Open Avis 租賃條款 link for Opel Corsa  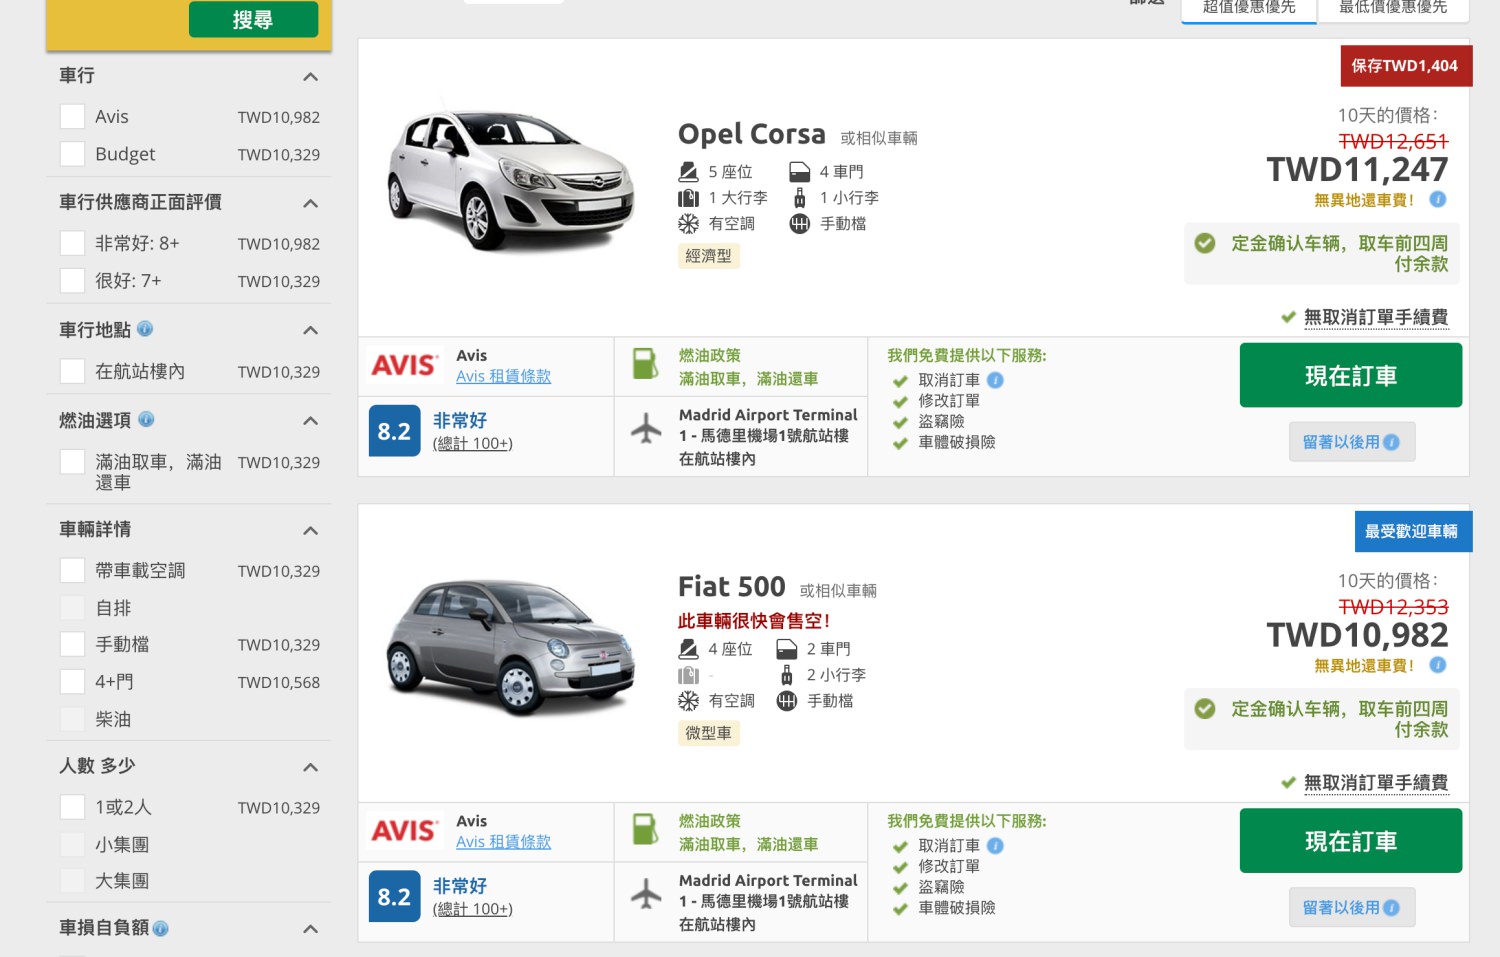[503, 376]
